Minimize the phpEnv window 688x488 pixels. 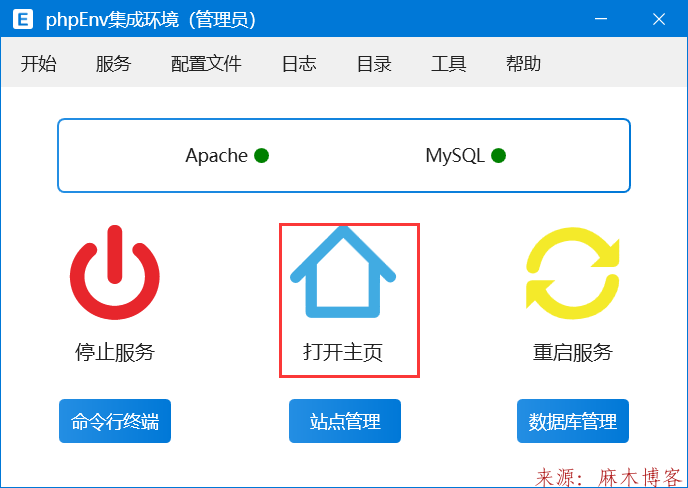pyautogui.click(x=601, y=19)
